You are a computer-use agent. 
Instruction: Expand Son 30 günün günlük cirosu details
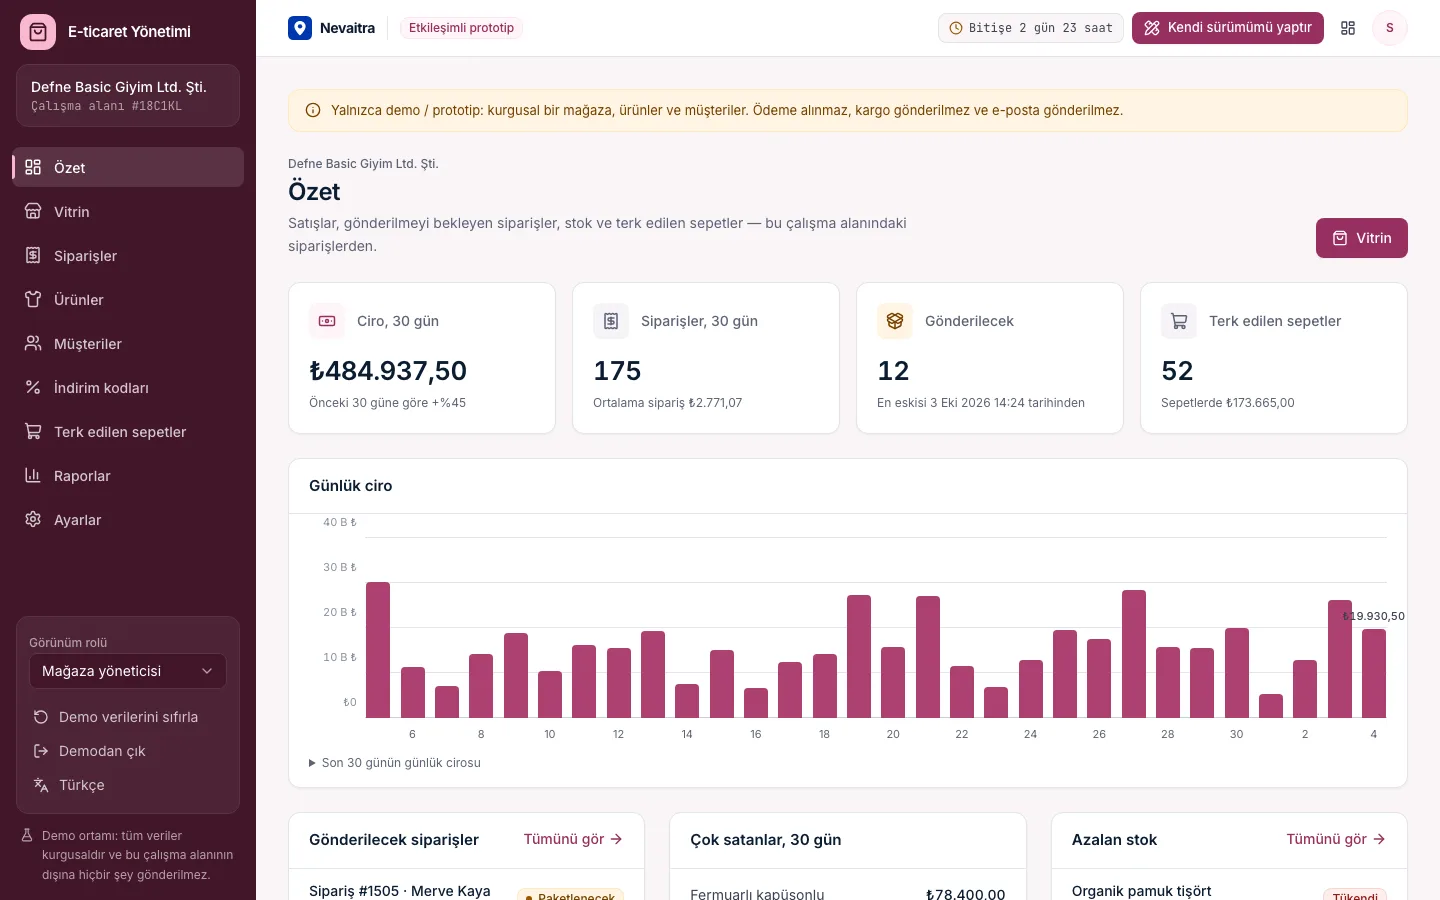(395, 763)
